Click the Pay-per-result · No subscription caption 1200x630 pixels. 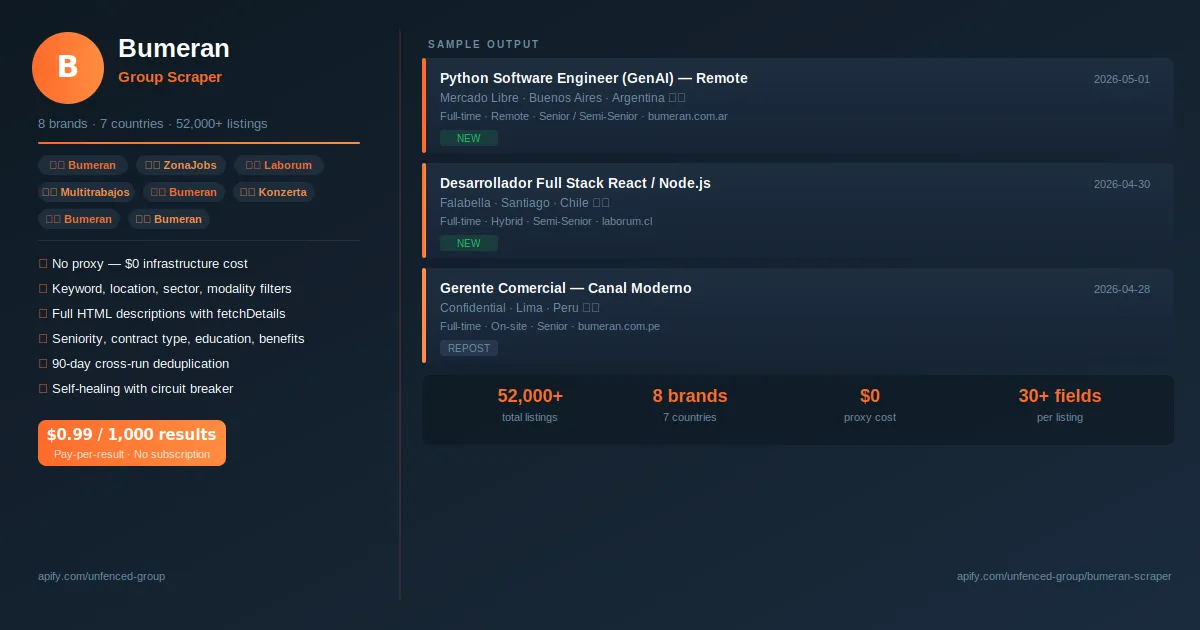tap(132, 454)
